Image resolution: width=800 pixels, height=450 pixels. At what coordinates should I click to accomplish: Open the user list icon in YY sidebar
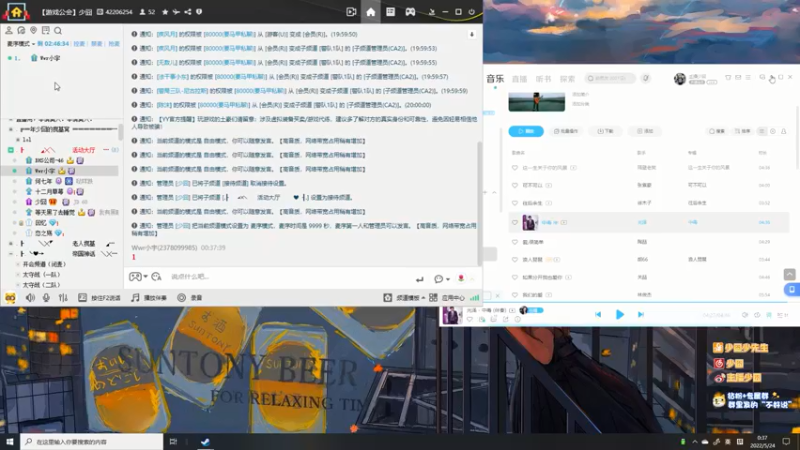click(x=9, y=31)
